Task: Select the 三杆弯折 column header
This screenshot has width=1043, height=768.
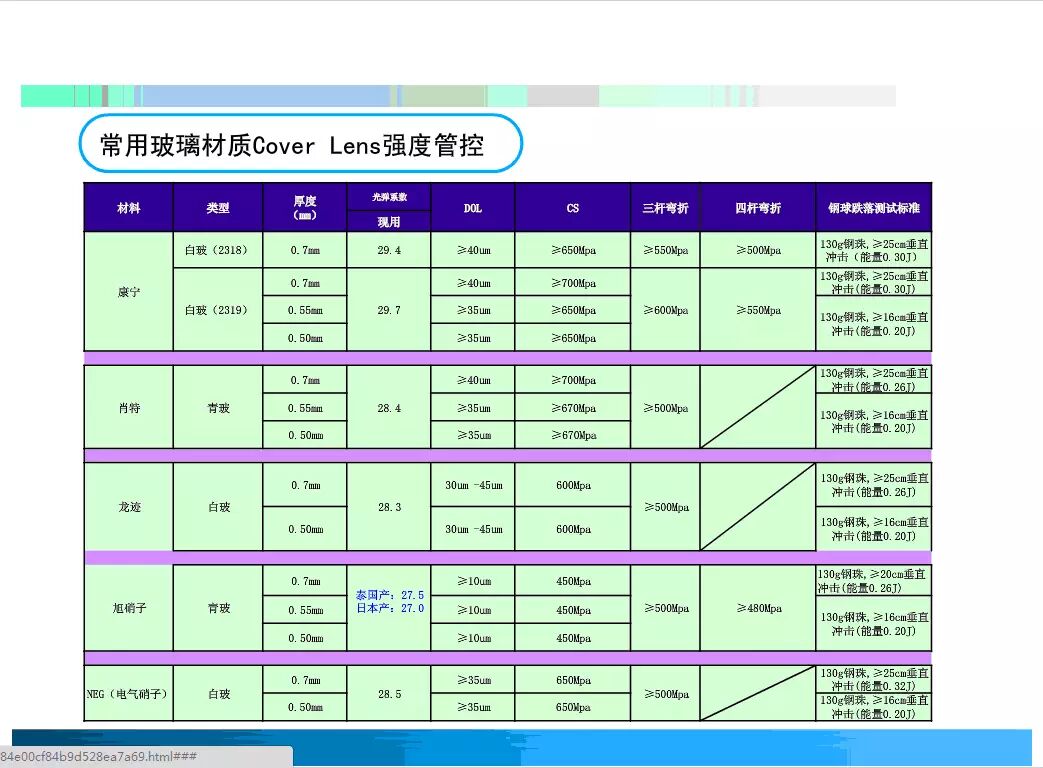Action: [x=665, y=208]
